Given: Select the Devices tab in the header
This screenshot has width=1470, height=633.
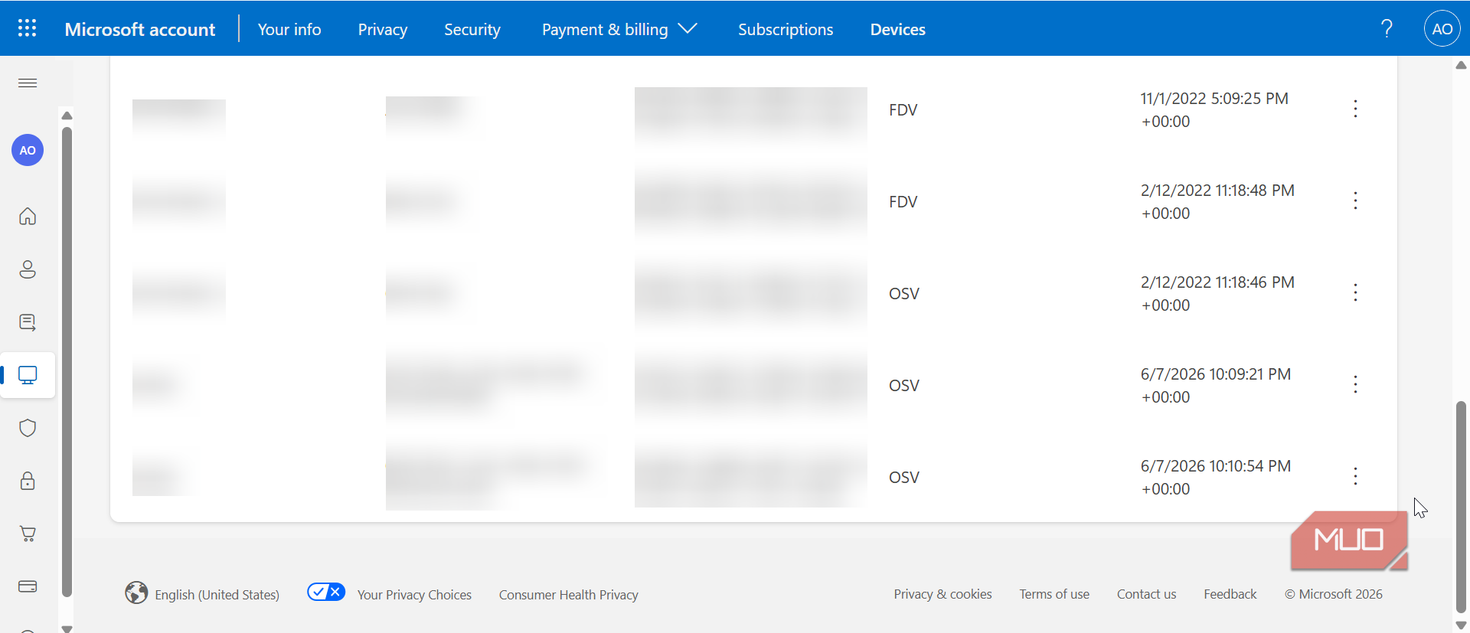Looking at the screenshot, I should [898, 29].
